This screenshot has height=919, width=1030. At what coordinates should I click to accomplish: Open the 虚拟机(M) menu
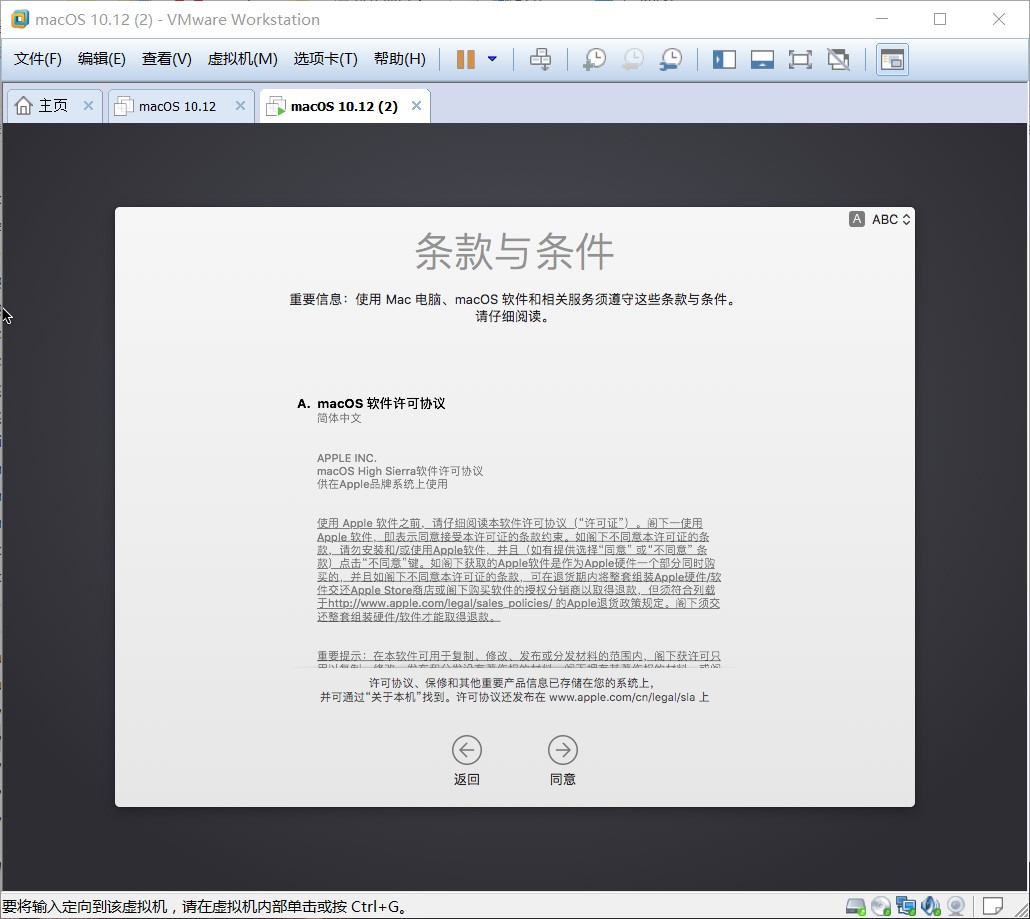242,59
